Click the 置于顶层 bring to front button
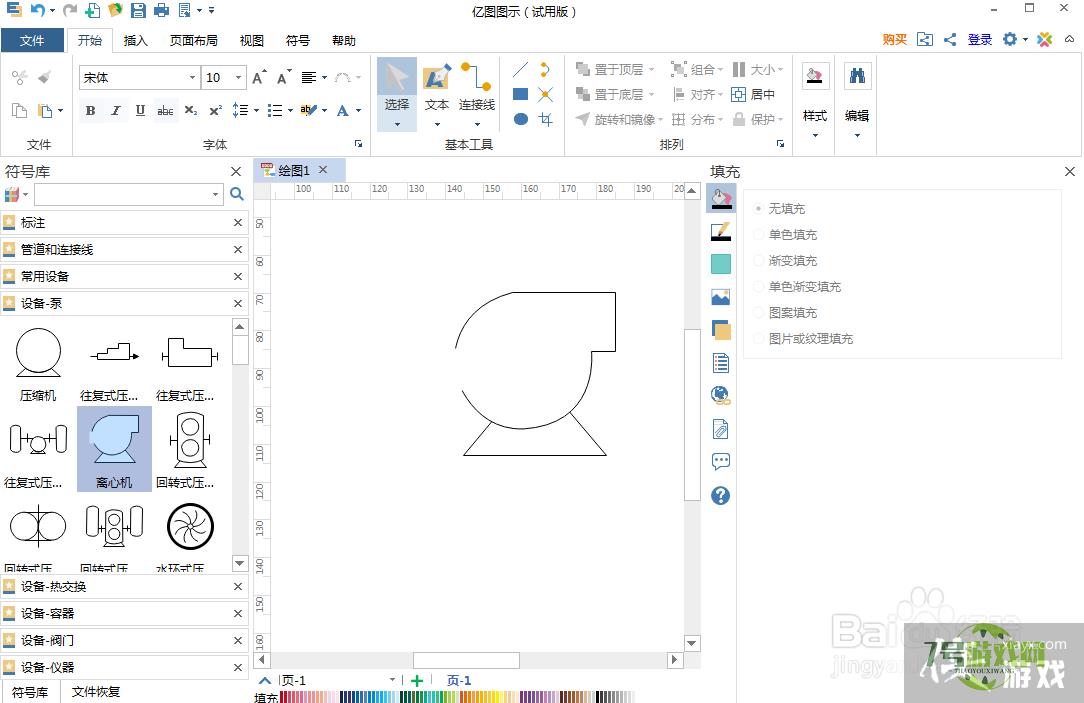 [615, 69]
